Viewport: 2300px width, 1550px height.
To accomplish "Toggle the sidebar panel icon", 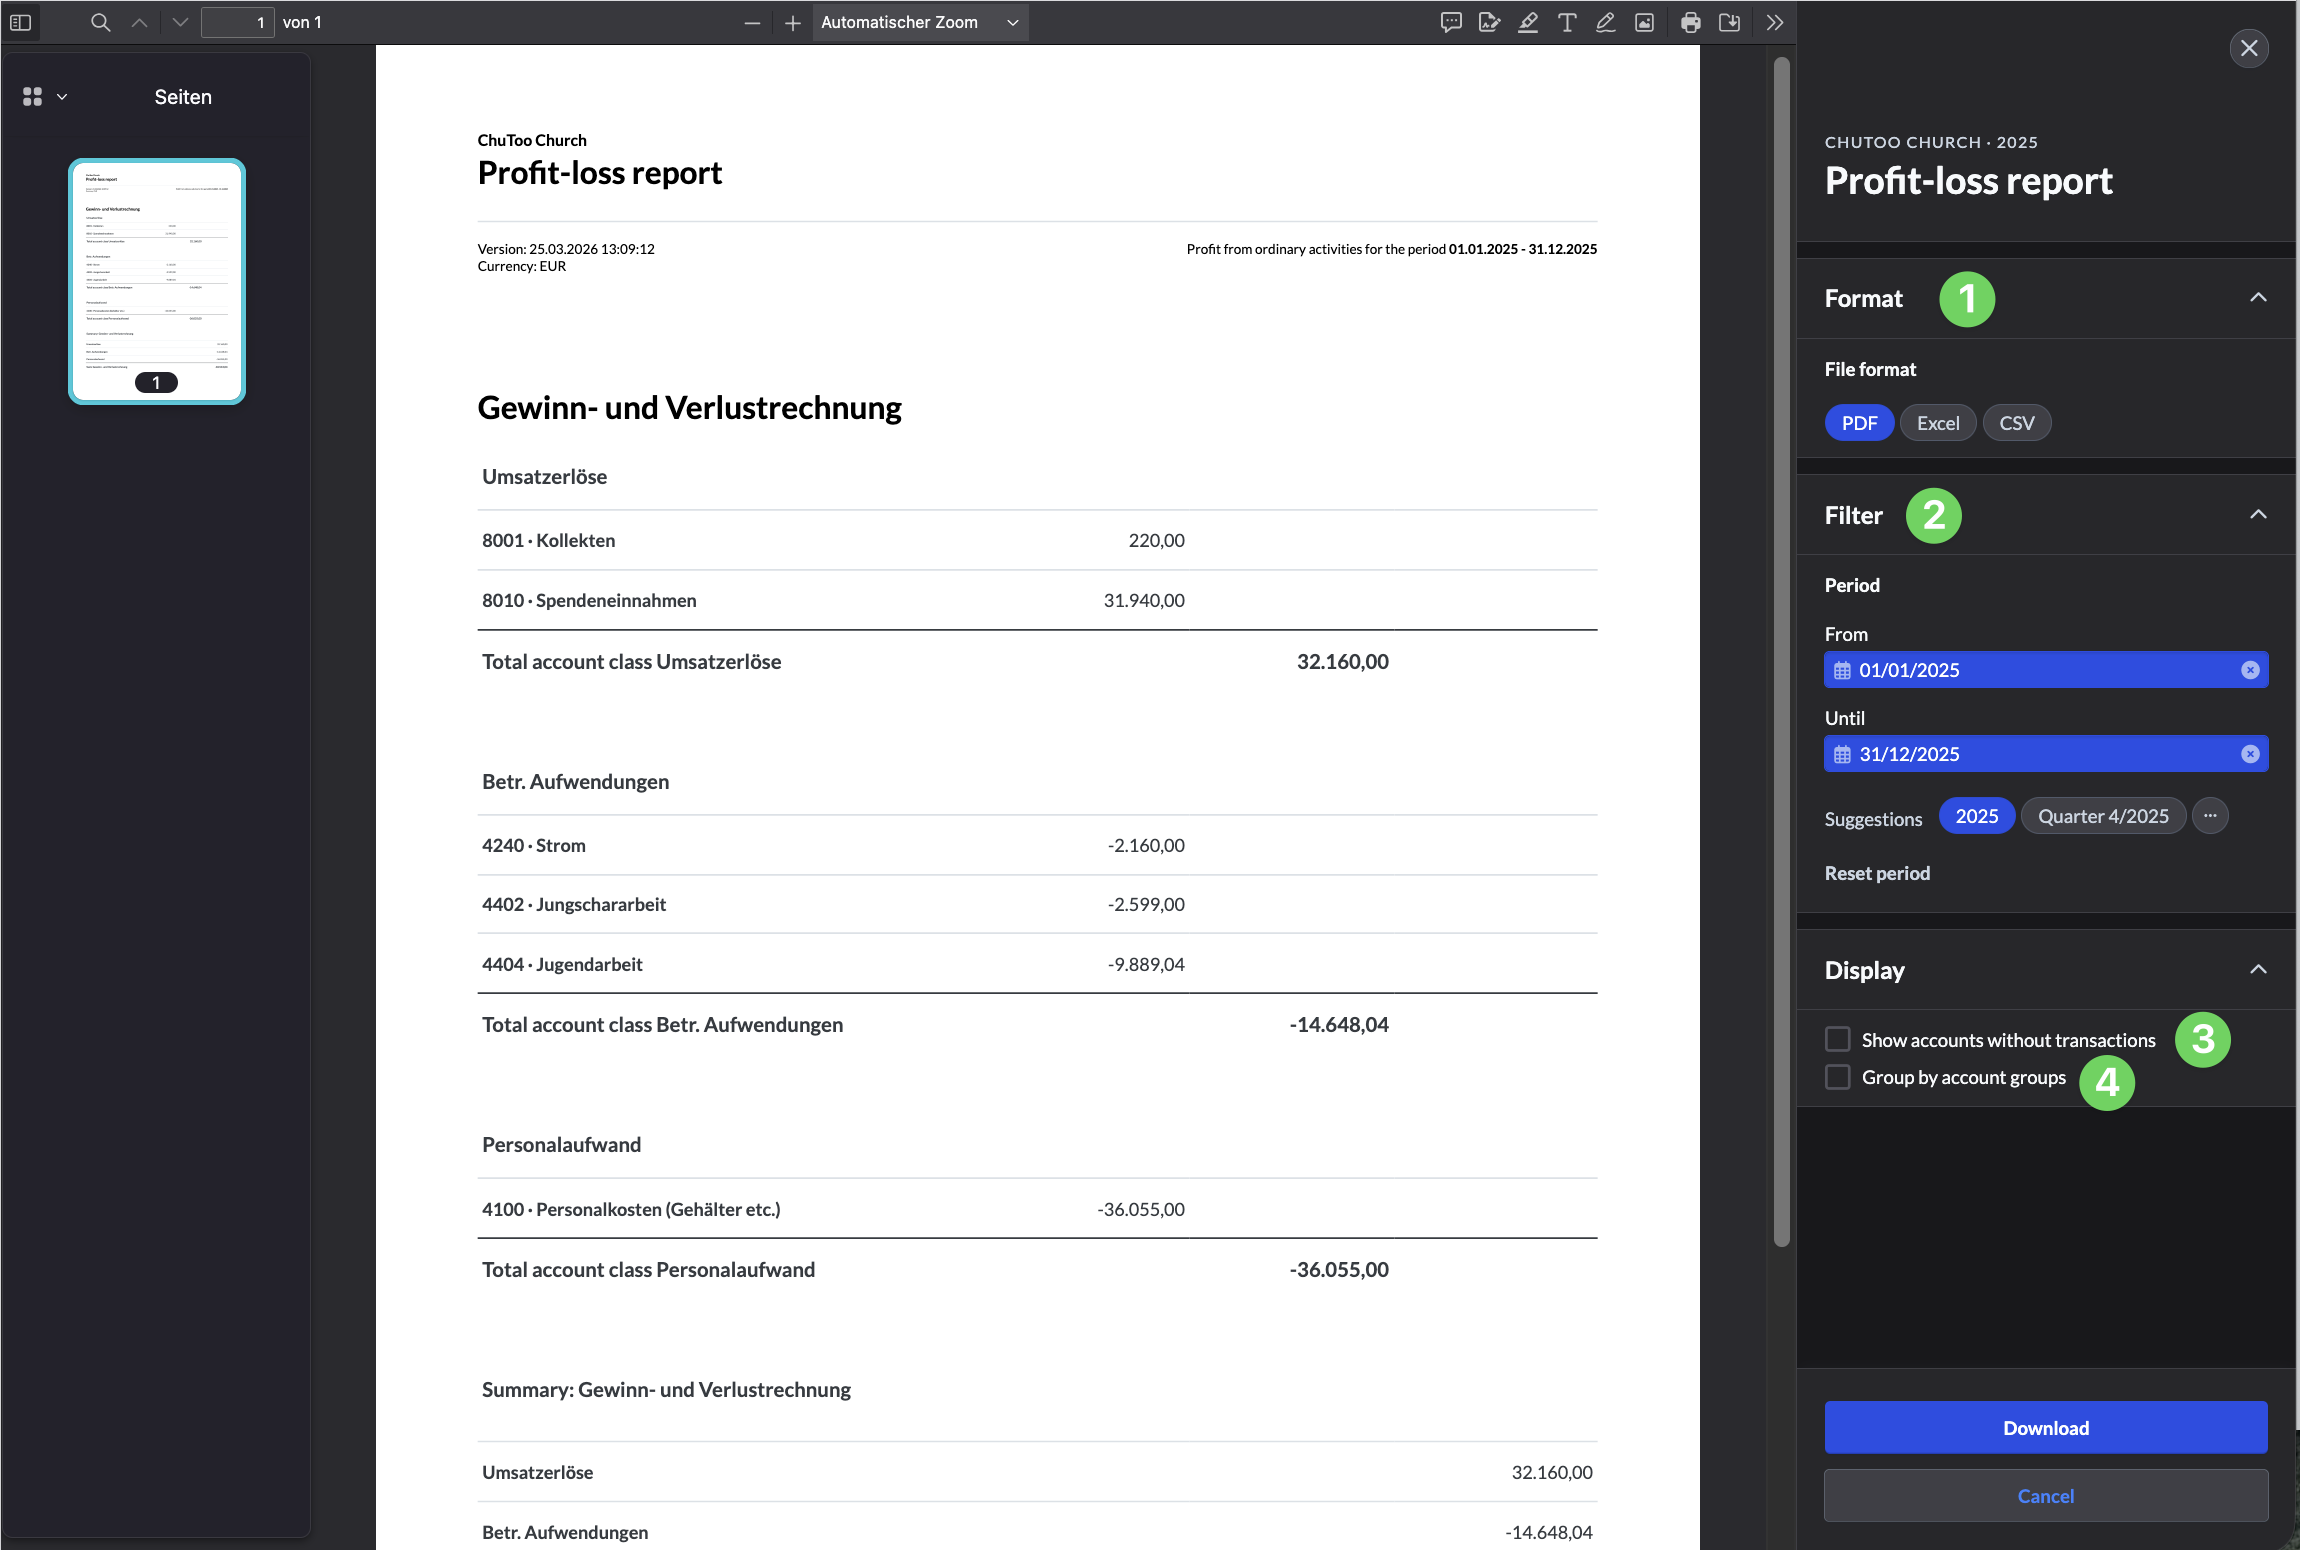I will point(20,22).
